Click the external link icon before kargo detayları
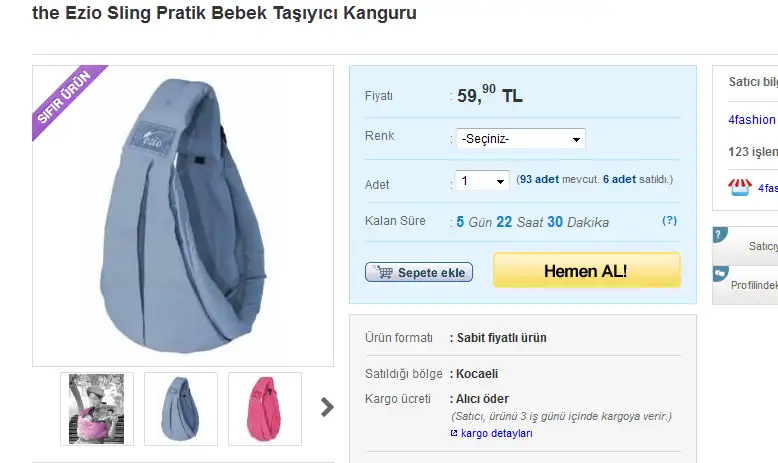This screenshot has height=463, width=778. pyautogui.click(x=454, y=433)
